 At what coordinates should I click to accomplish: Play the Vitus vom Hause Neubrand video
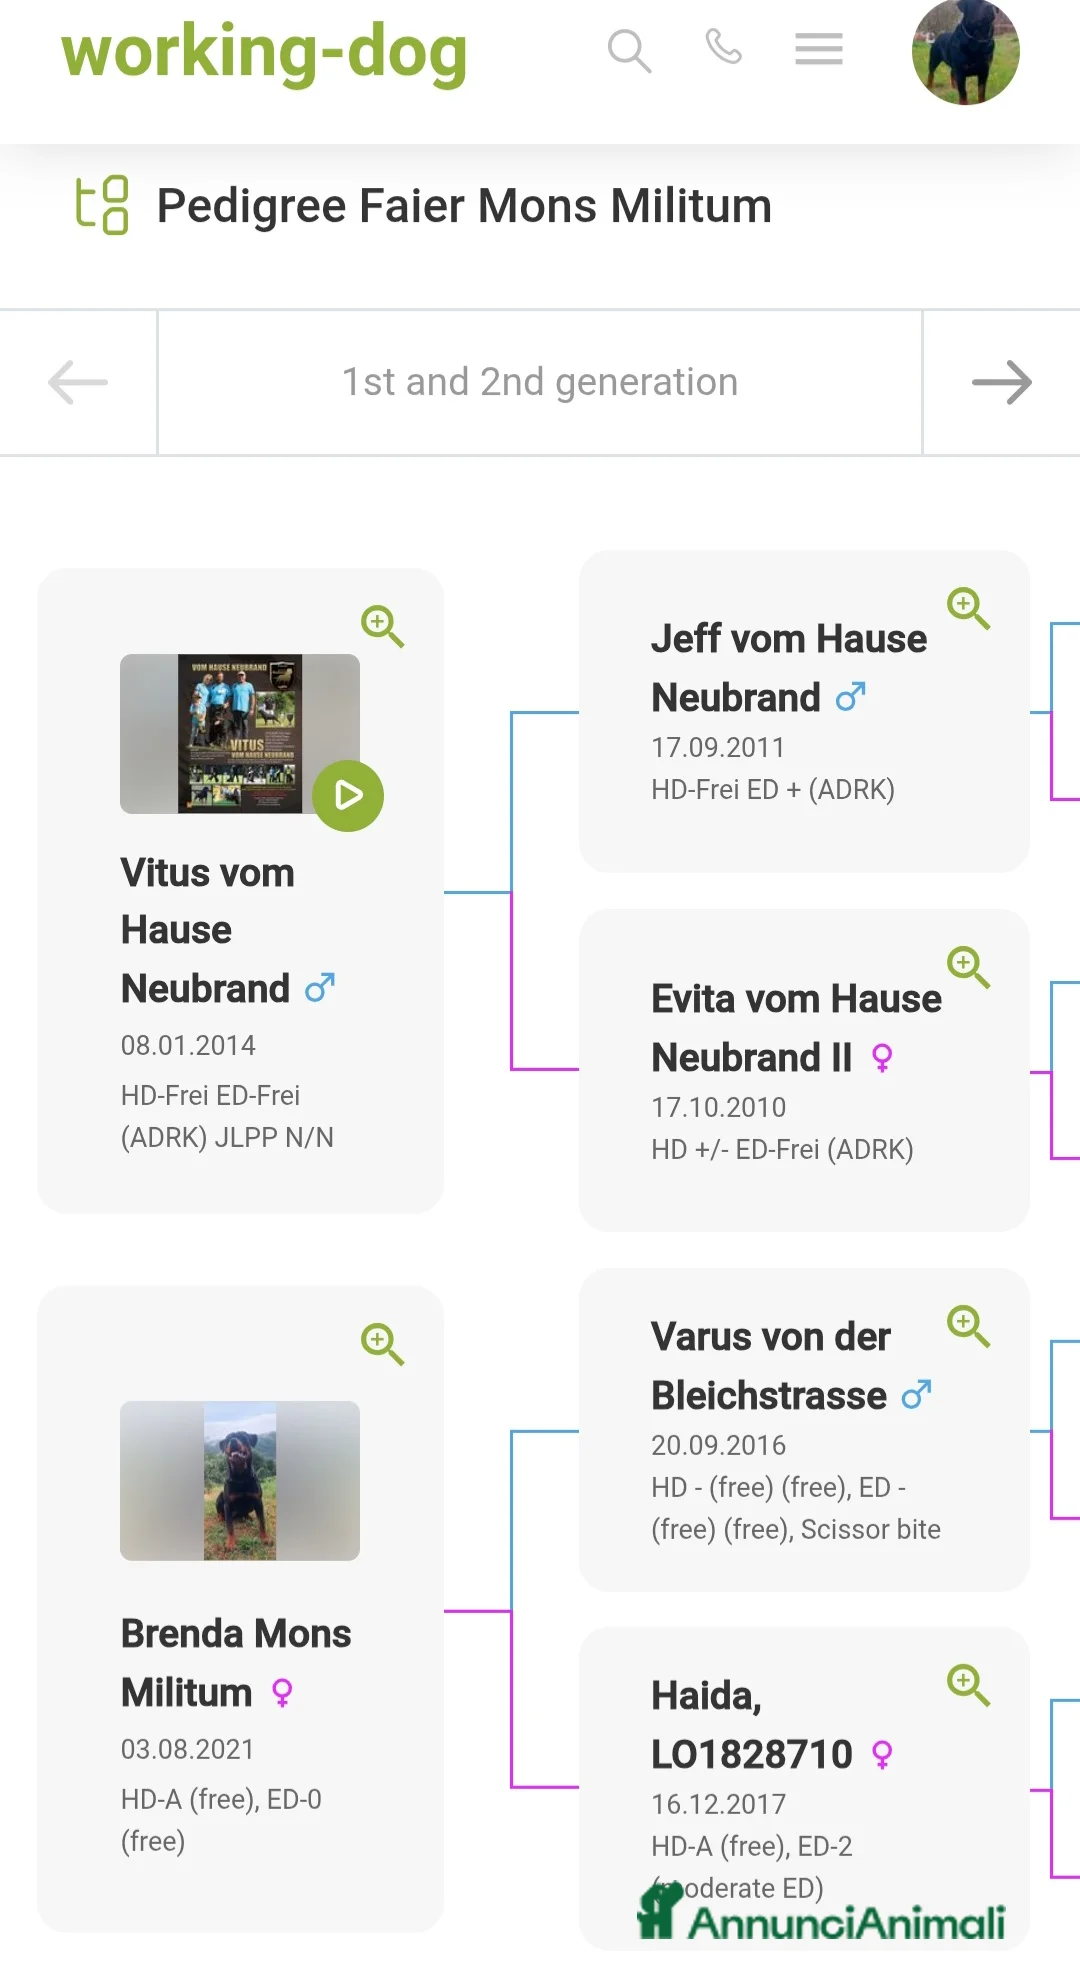(x=347, y=795)
